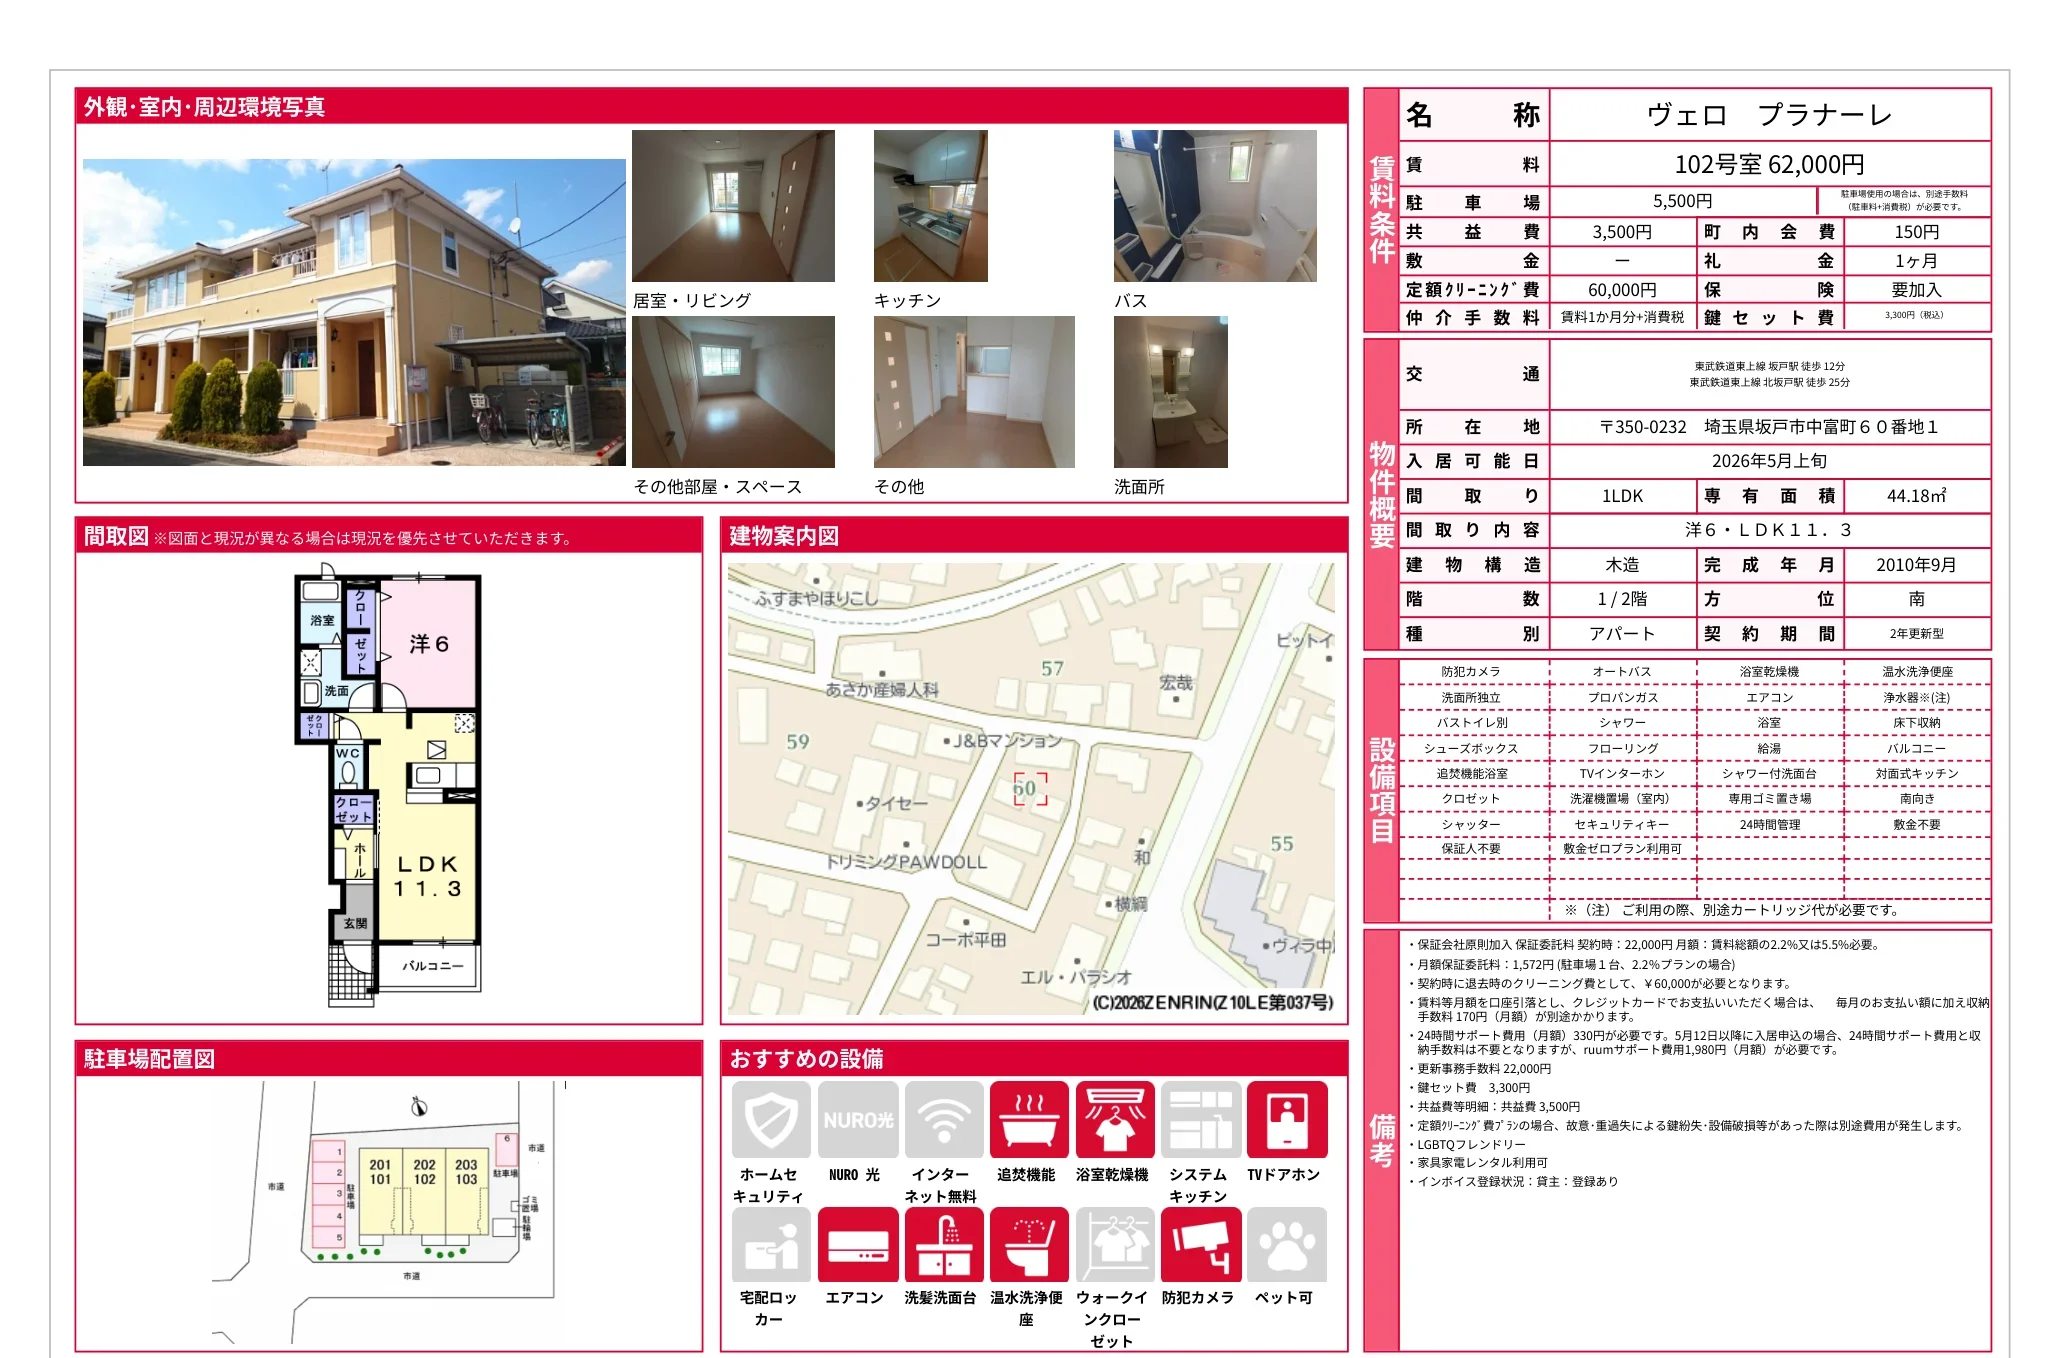Click the 追焚機能 bathtub icon
The width and height of the screenshot is (2056, 1358).
coord(1029,1119)
